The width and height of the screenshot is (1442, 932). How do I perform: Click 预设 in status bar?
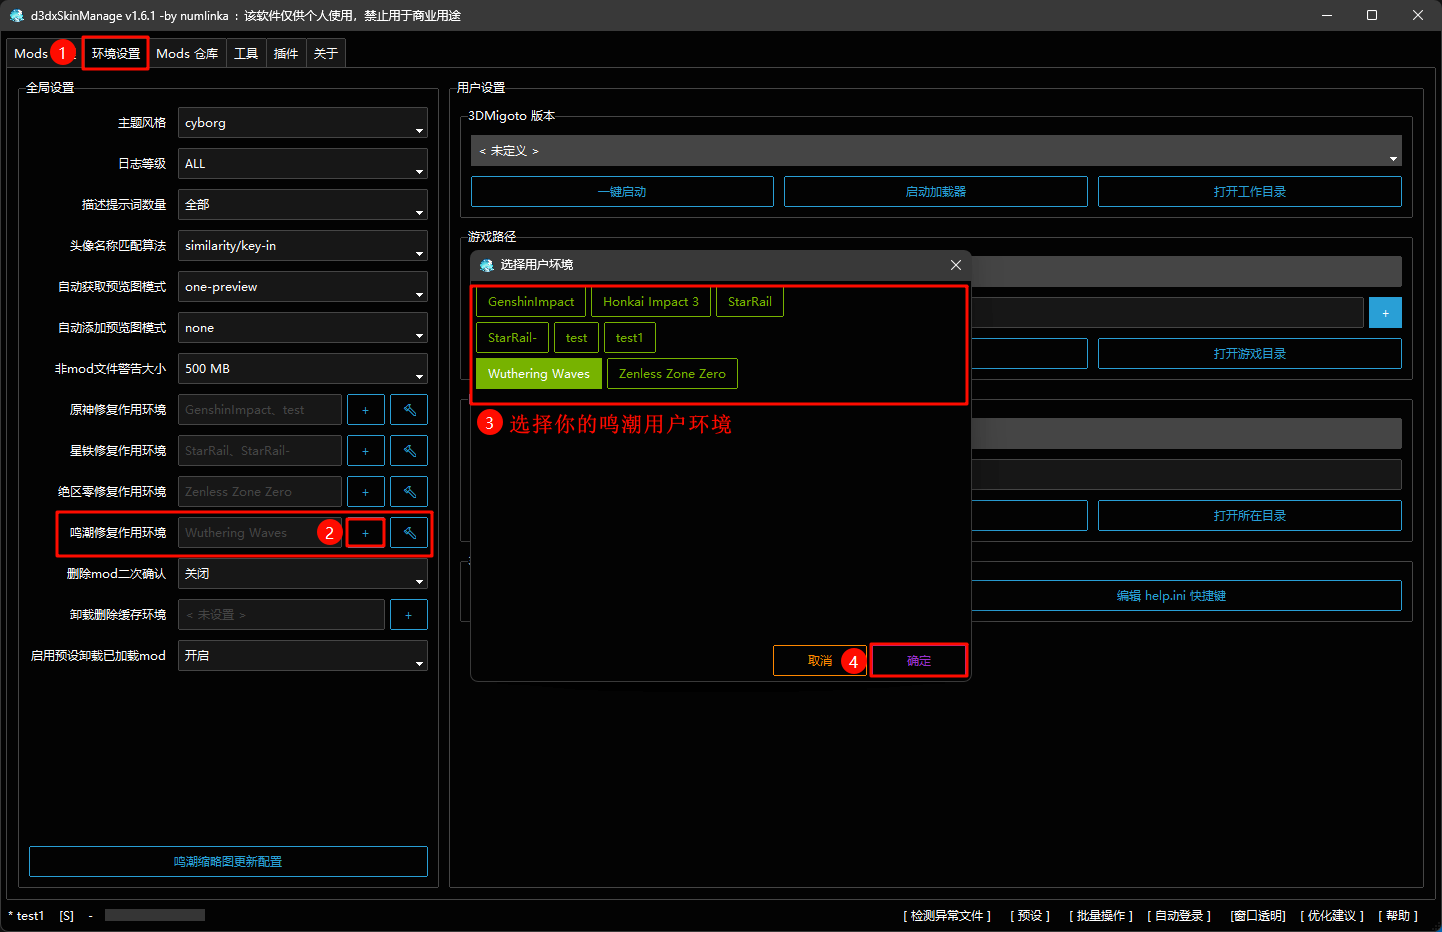point(1030,916)
